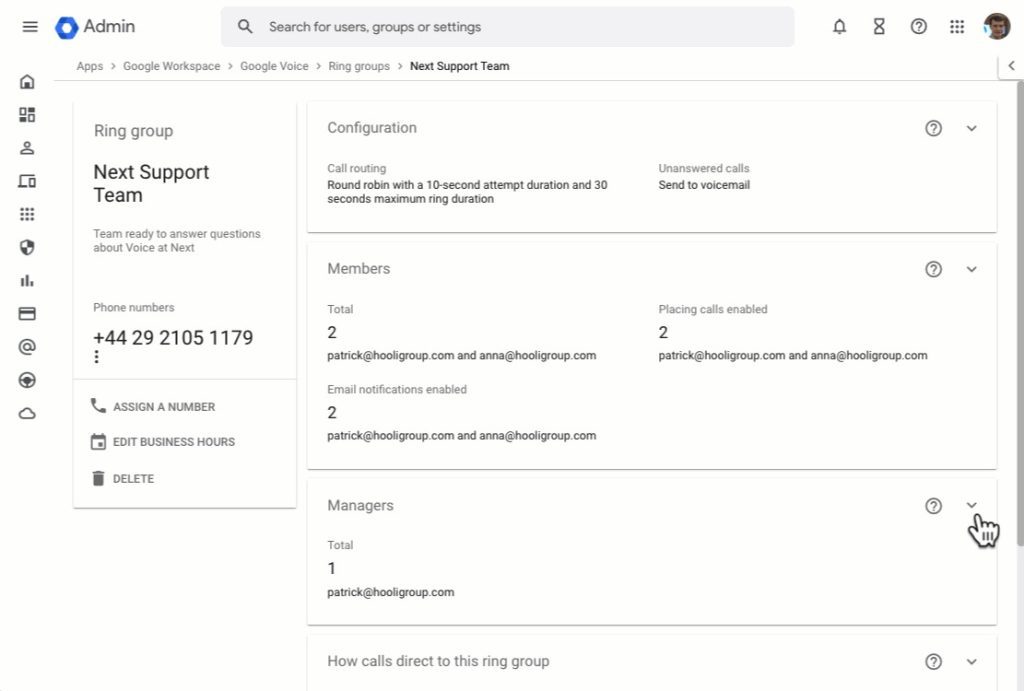Open the Devices icon in the left navigation
Viewport: 1024px width, 691px height.
27,180
